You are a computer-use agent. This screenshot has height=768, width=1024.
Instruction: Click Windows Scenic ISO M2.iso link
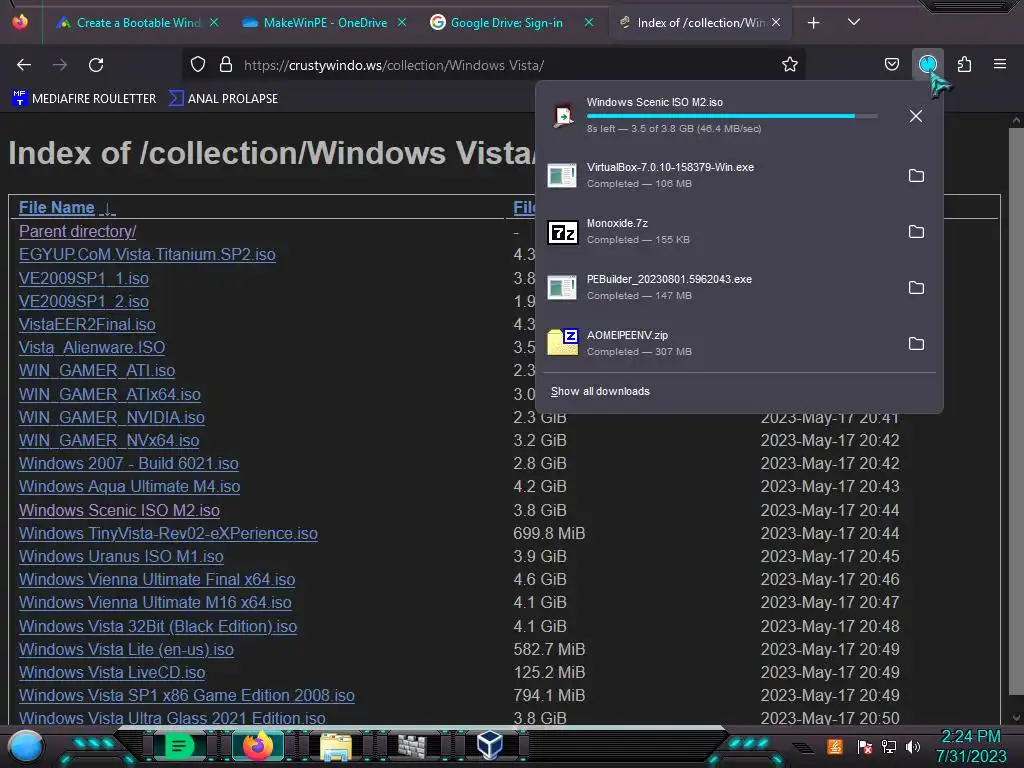(119, 510)
